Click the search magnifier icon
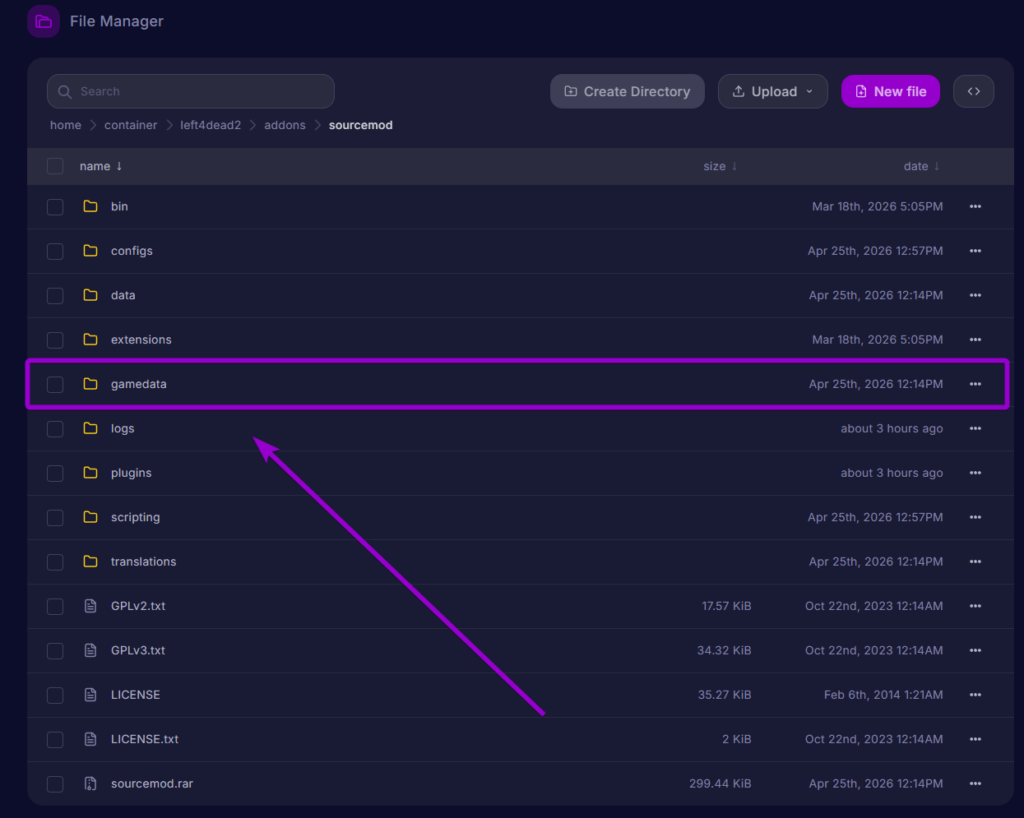 tap(64, 91)
